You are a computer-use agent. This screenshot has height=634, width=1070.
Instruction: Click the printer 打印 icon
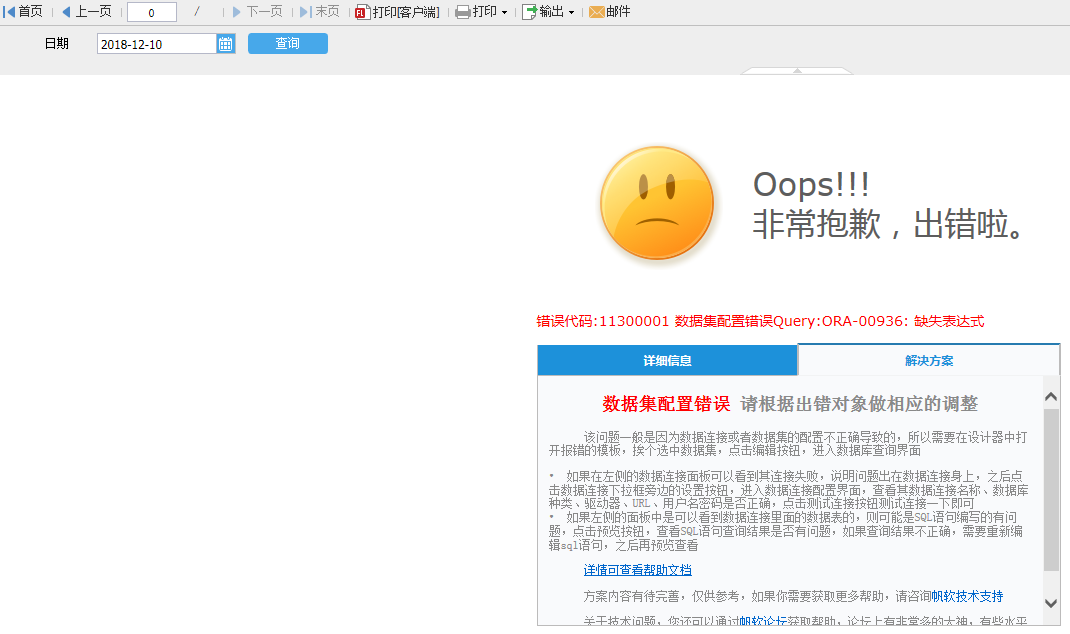pyautogui.click(x=462, y=12)
